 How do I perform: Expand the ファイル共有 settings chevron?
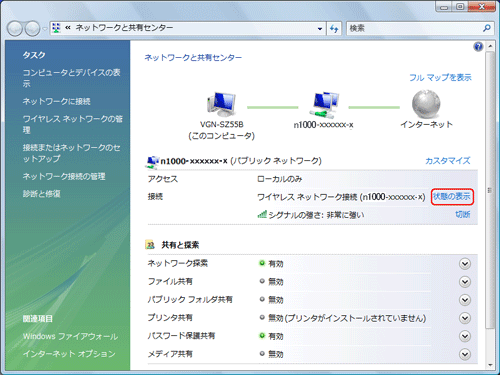[x=465, y=282]
